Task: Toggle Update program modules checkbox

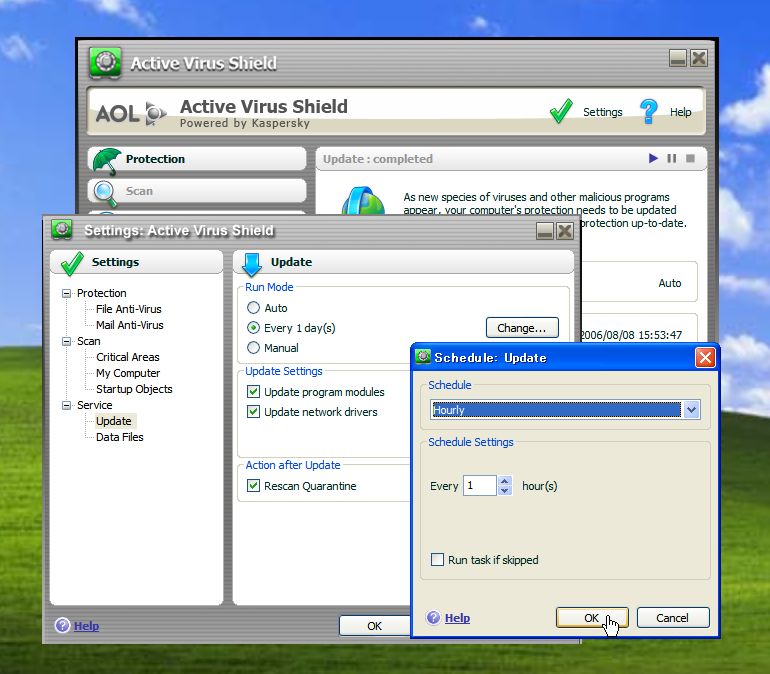Action: click(253, 391)
